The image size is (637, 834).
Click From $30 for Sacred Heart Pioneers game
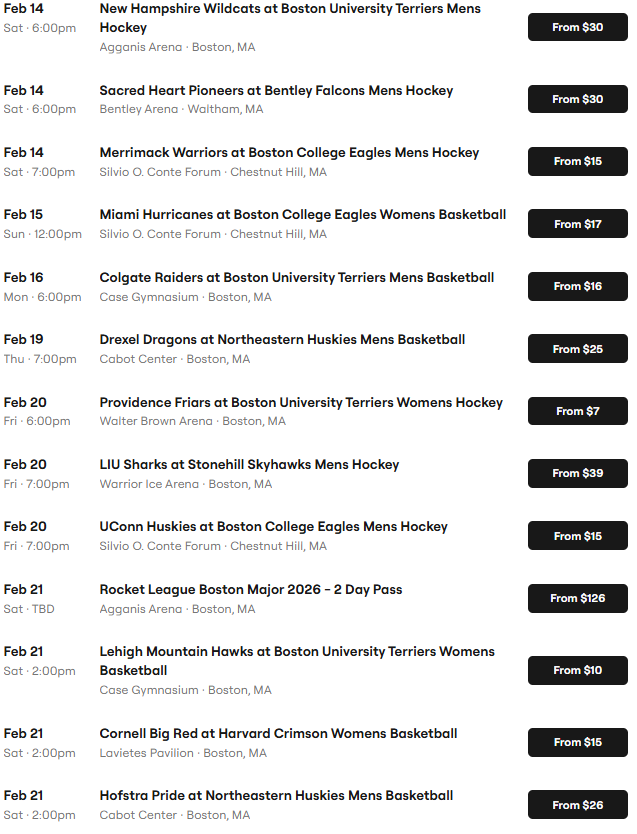tap(577, 99)
